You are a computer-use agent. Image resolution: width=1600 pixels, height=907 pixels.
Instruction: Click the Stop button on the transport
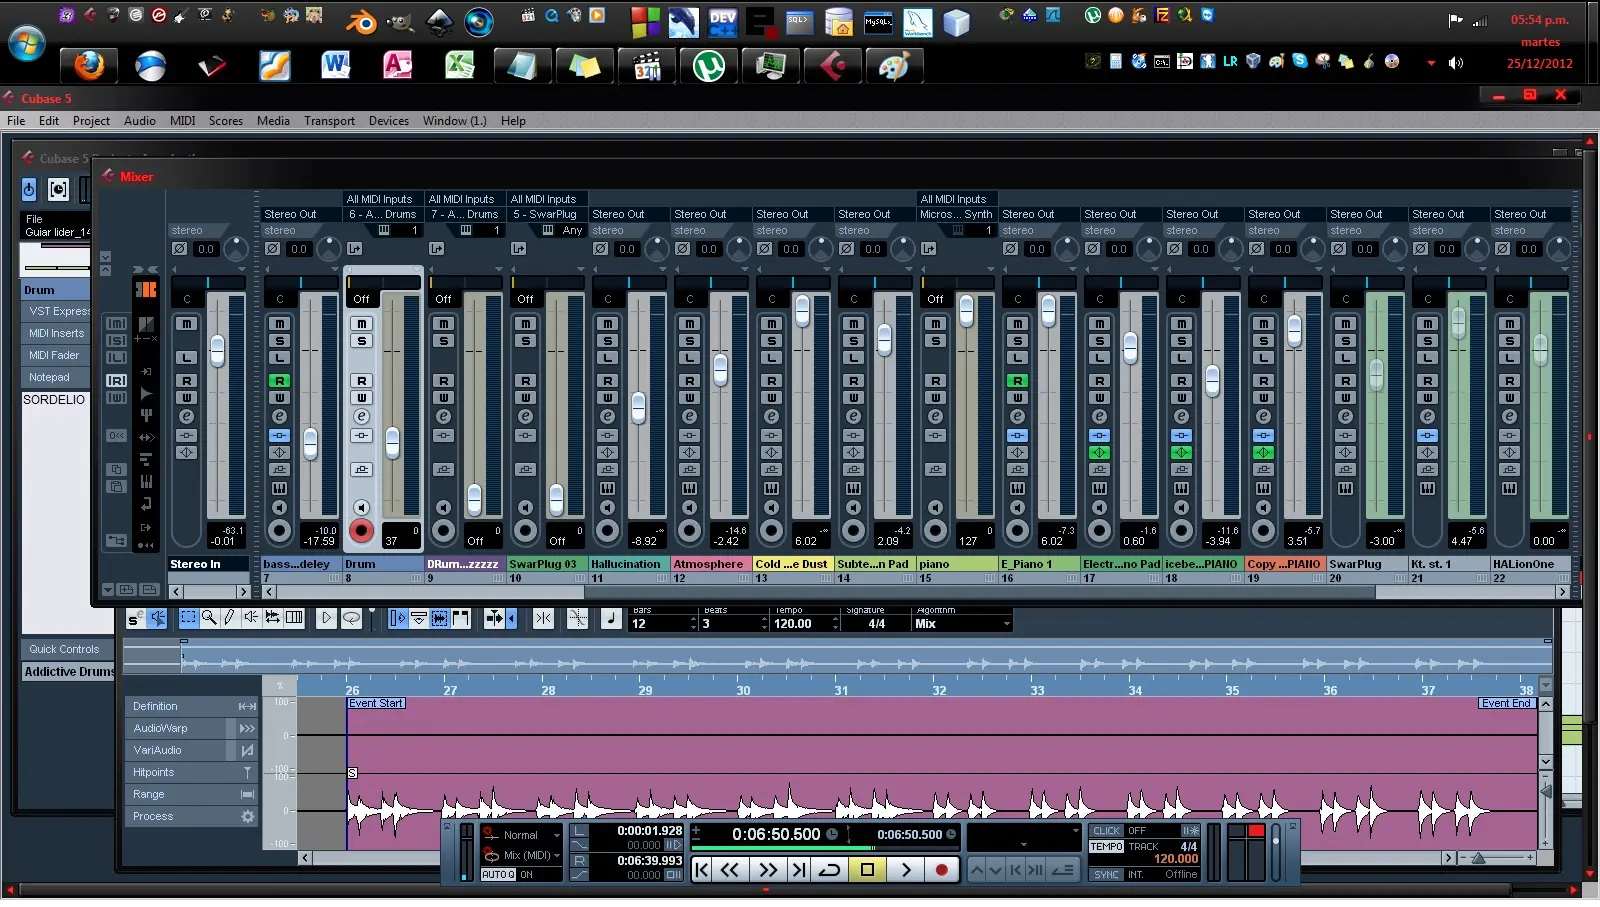coord(867,870)
